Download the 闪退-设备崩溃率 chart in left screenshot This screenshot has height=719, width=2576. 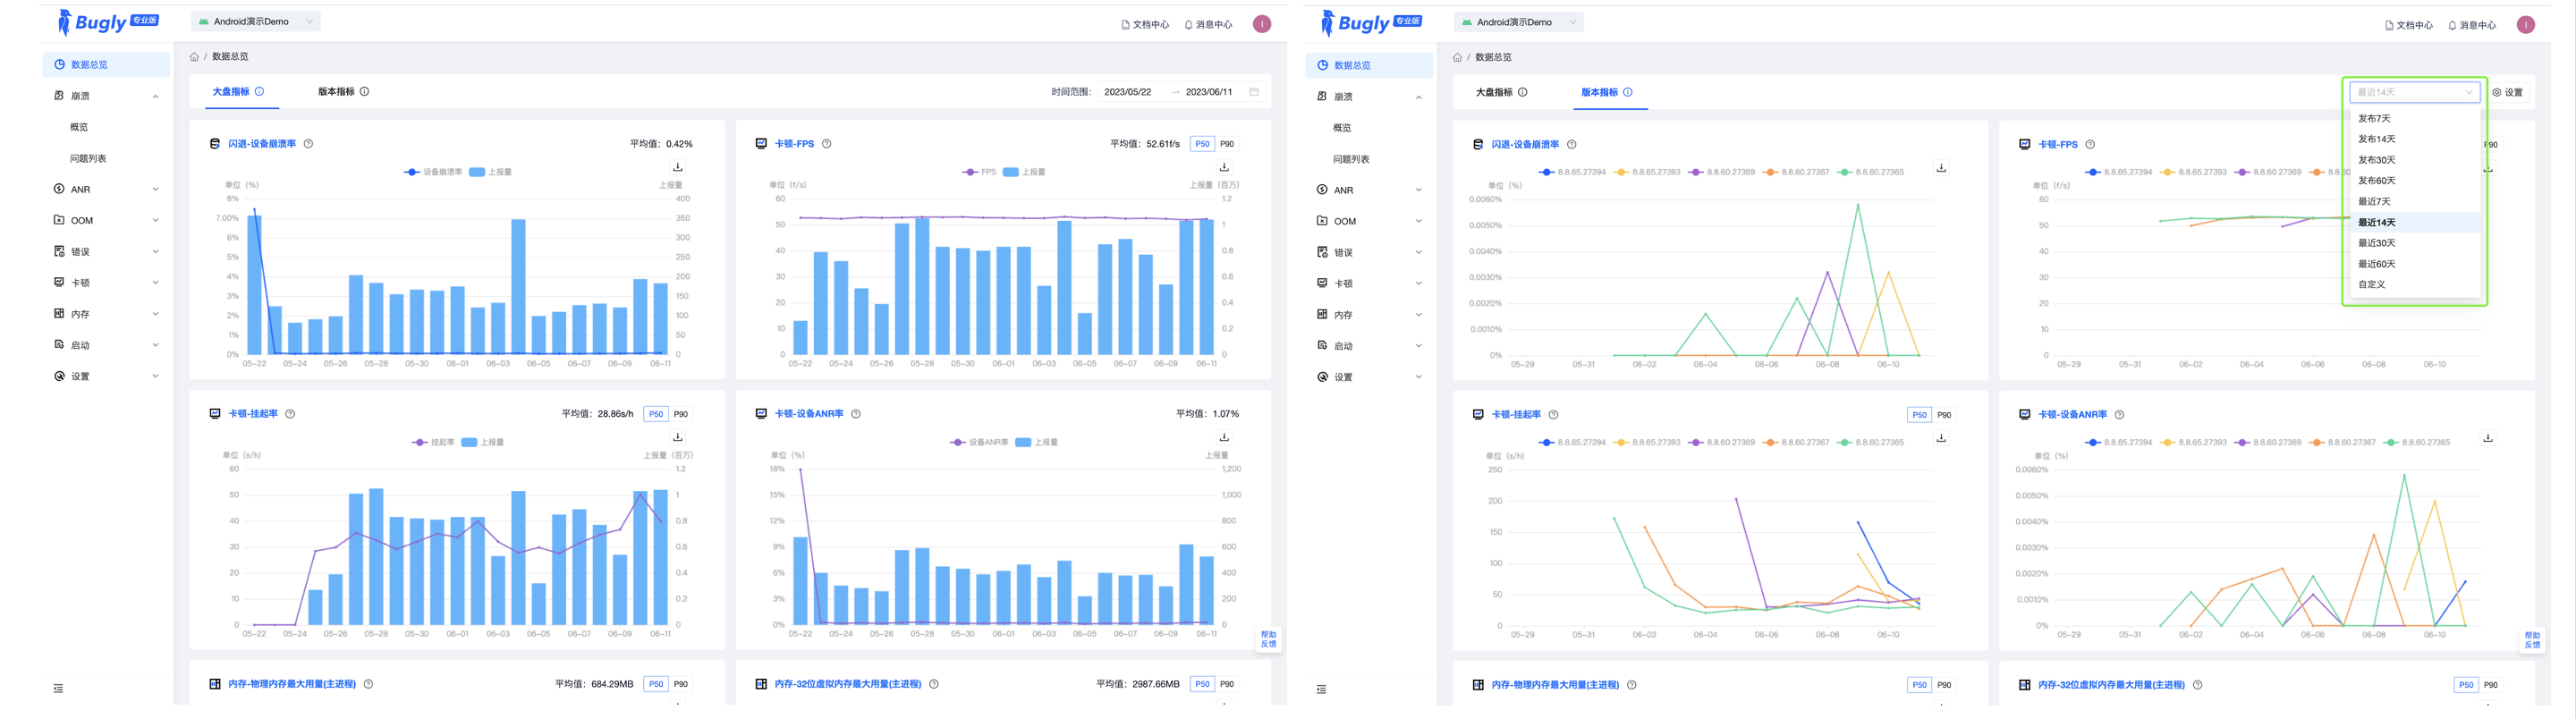[677, 167]
